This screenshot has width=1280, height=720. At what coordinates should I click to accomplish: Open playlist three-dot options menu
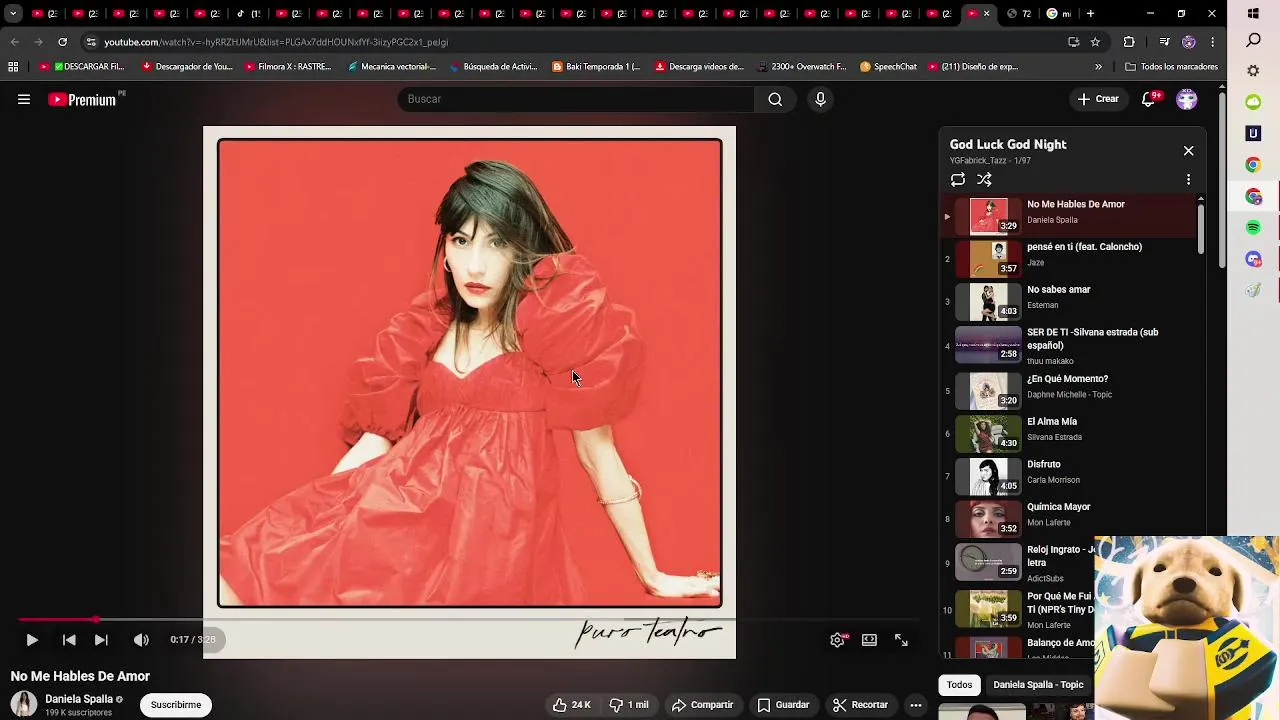[x=1188, y=180]
